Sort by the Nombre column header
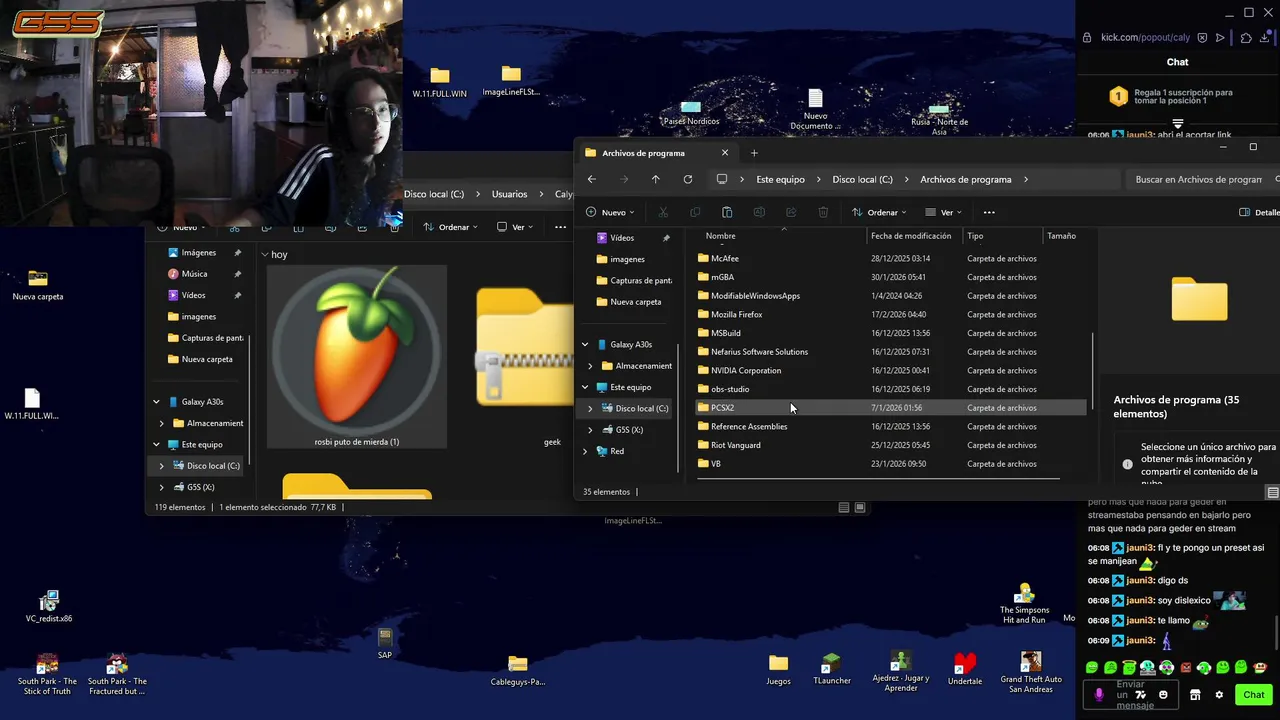The image size is (1280, 720). click(x=720, y=236)
